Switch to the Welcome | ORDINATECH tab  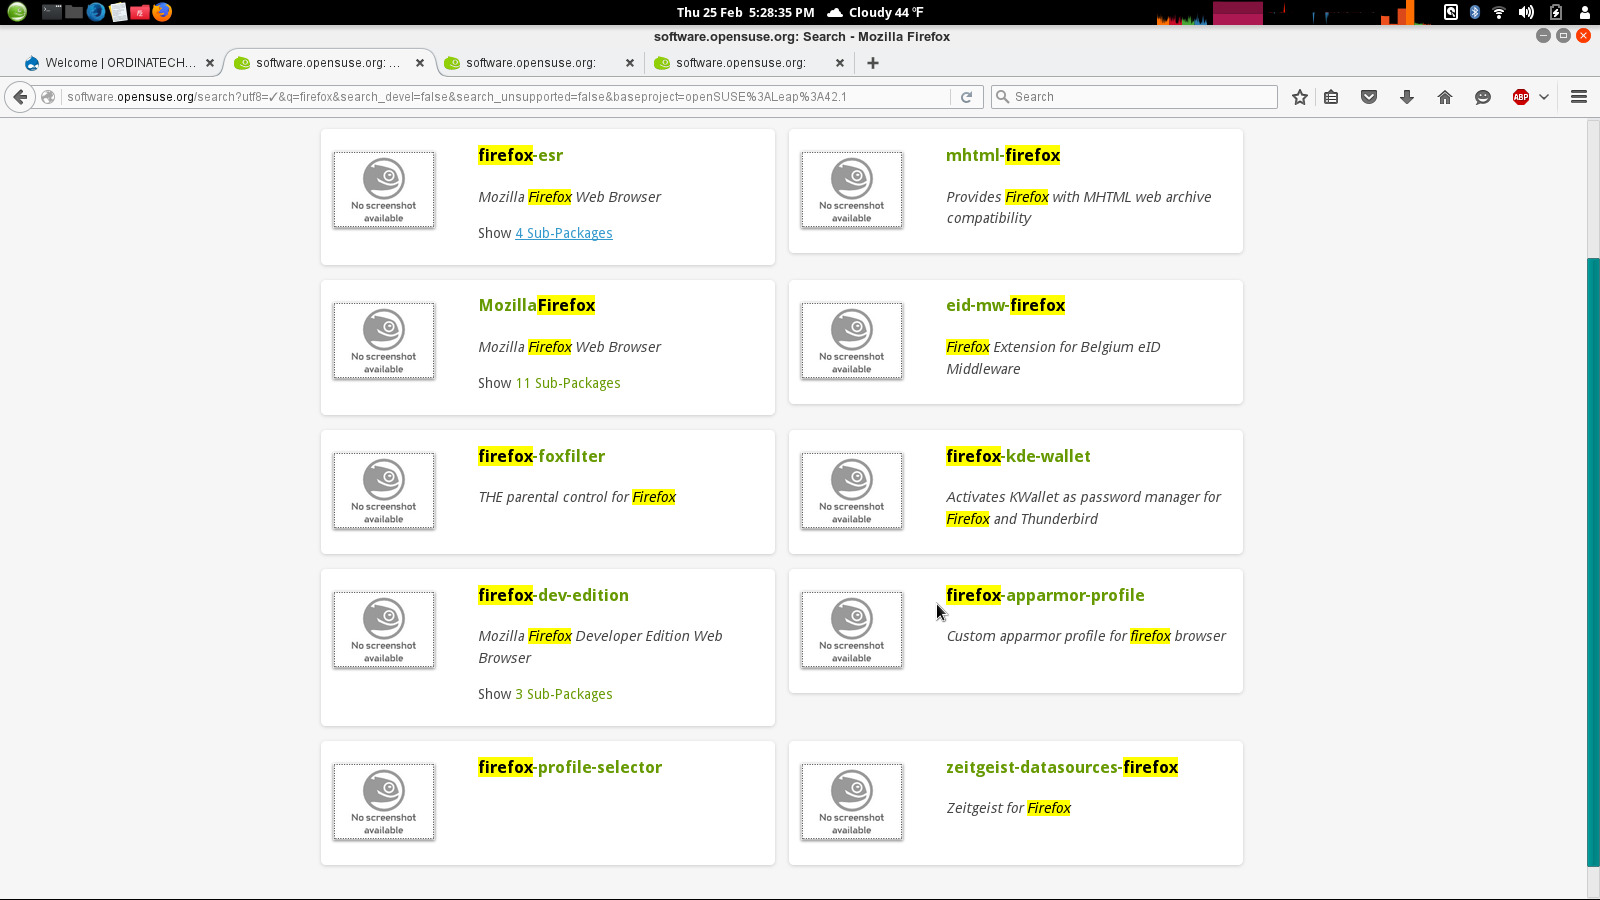click(120, 62)
